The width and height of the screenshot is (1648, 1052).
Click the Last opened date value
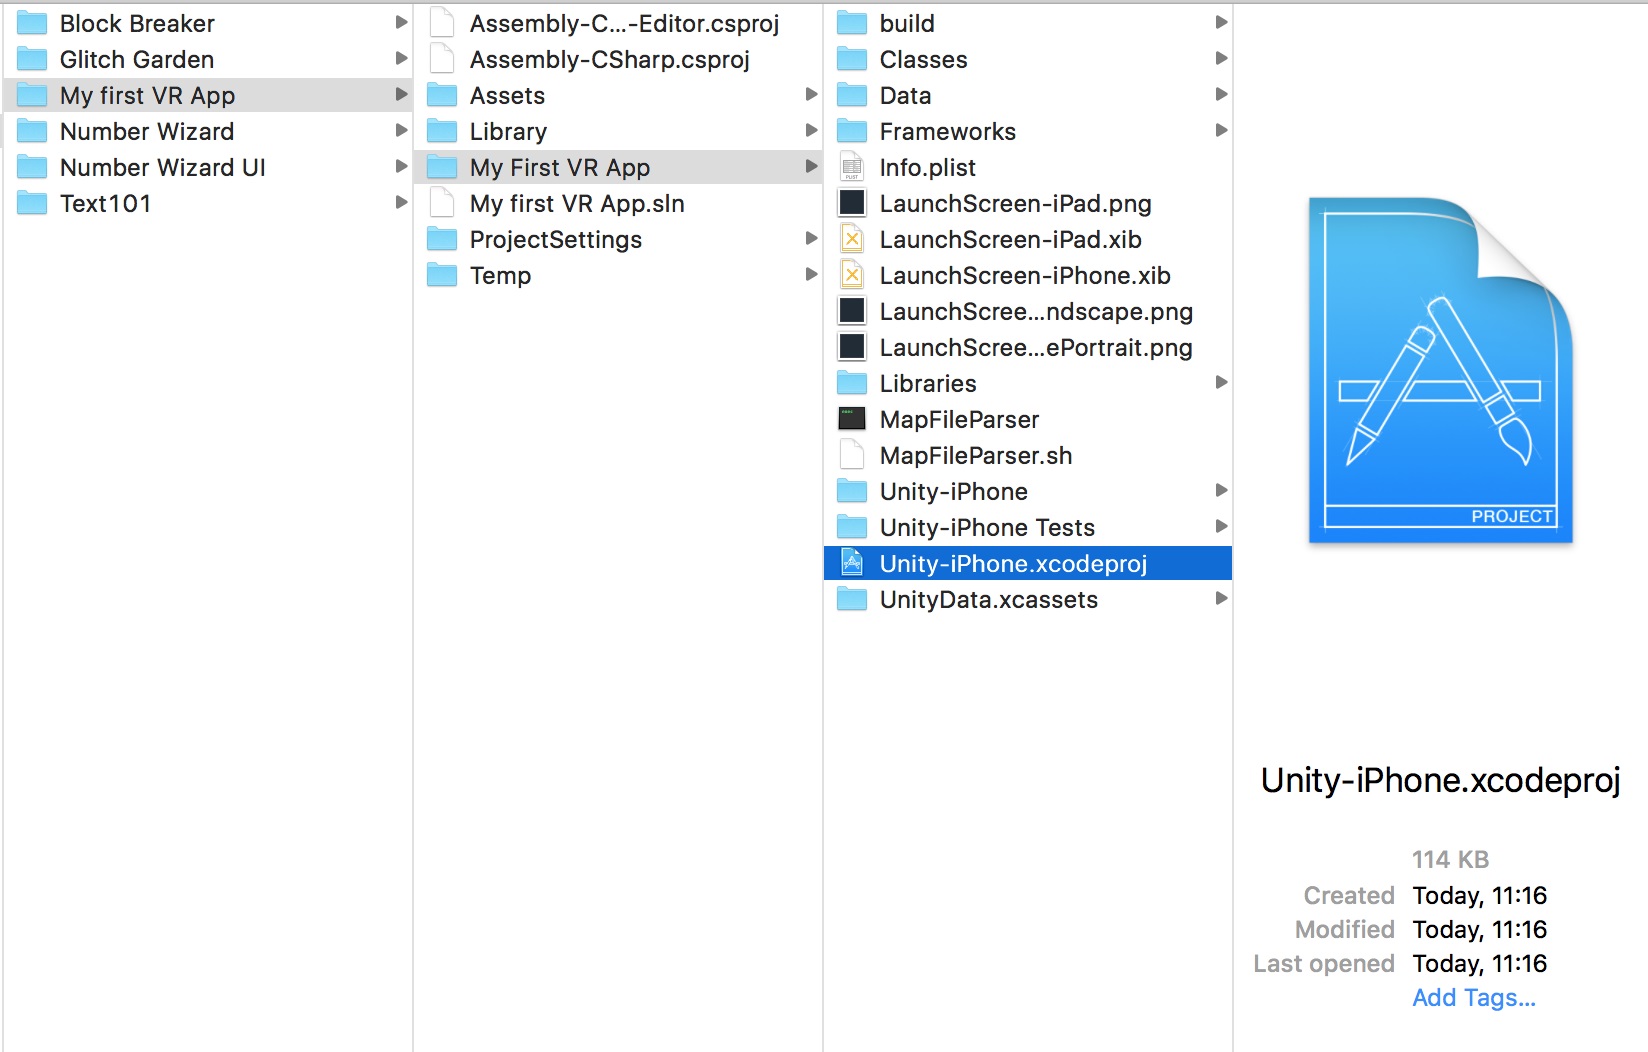pyautogui.click(x=1480, y=964)
